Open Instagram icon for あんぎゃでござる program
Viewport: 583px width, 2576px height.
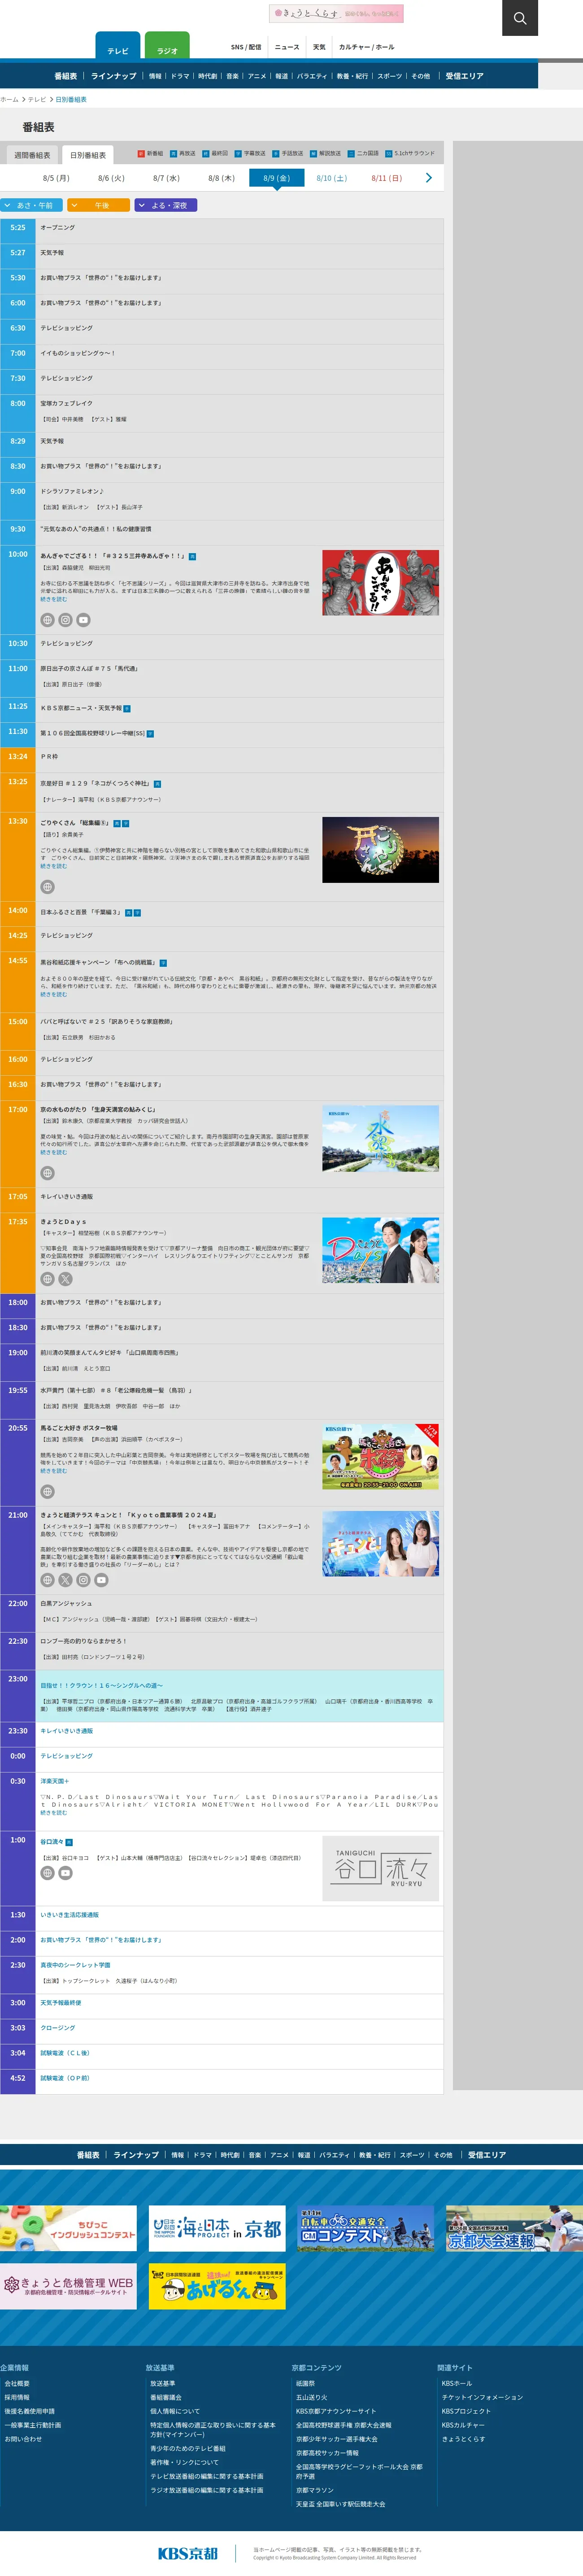point(65,620)
